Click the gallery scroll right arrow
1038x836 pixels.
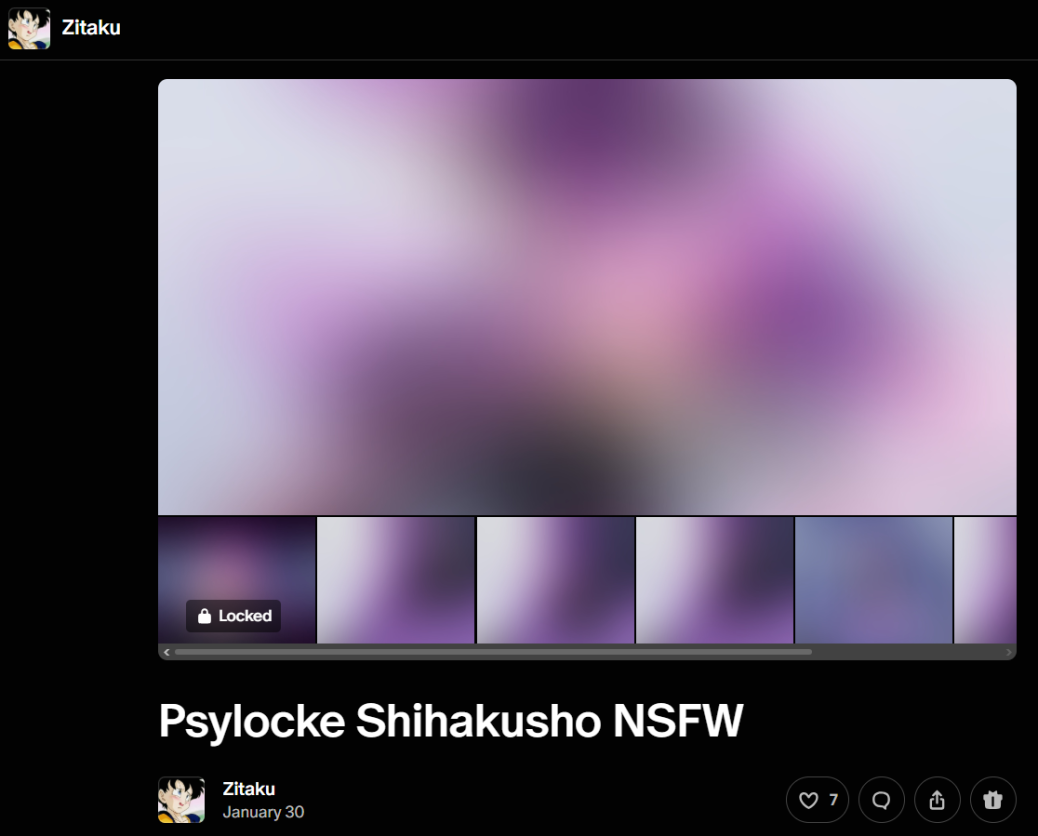click(1008, 652)
